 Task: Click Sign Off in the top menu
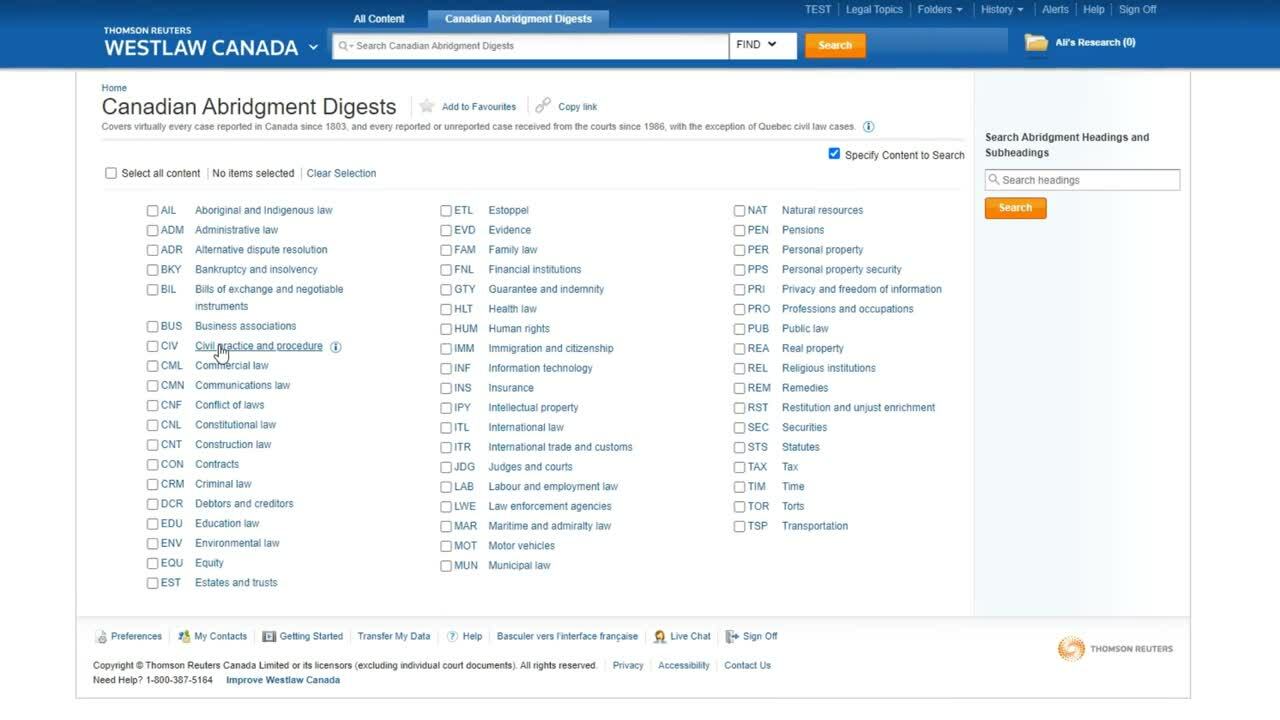(x=1137, y=9)
